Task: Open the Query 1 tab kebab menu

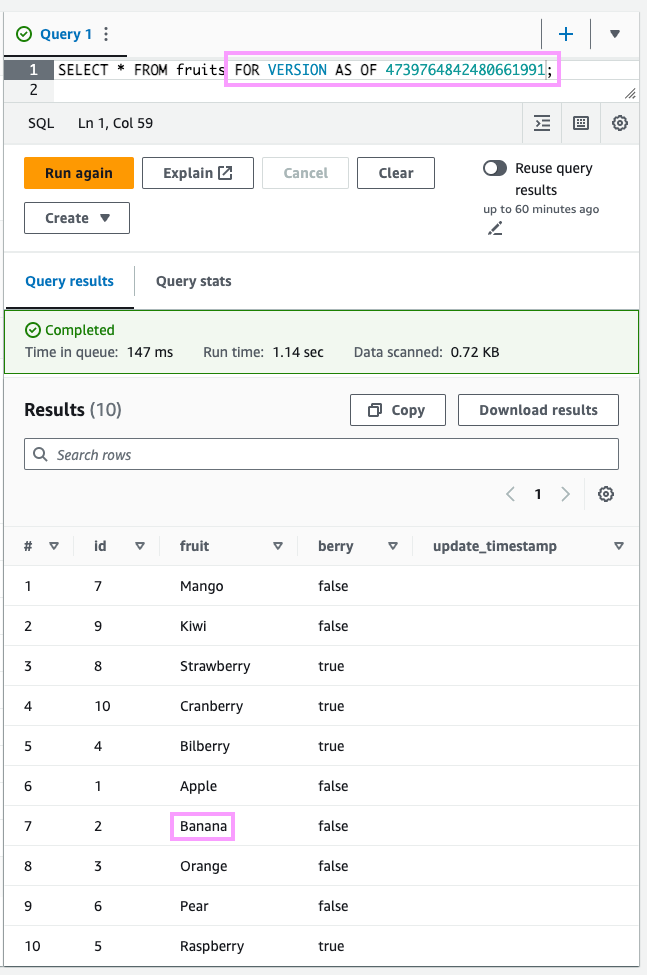Action: point(107,34)
